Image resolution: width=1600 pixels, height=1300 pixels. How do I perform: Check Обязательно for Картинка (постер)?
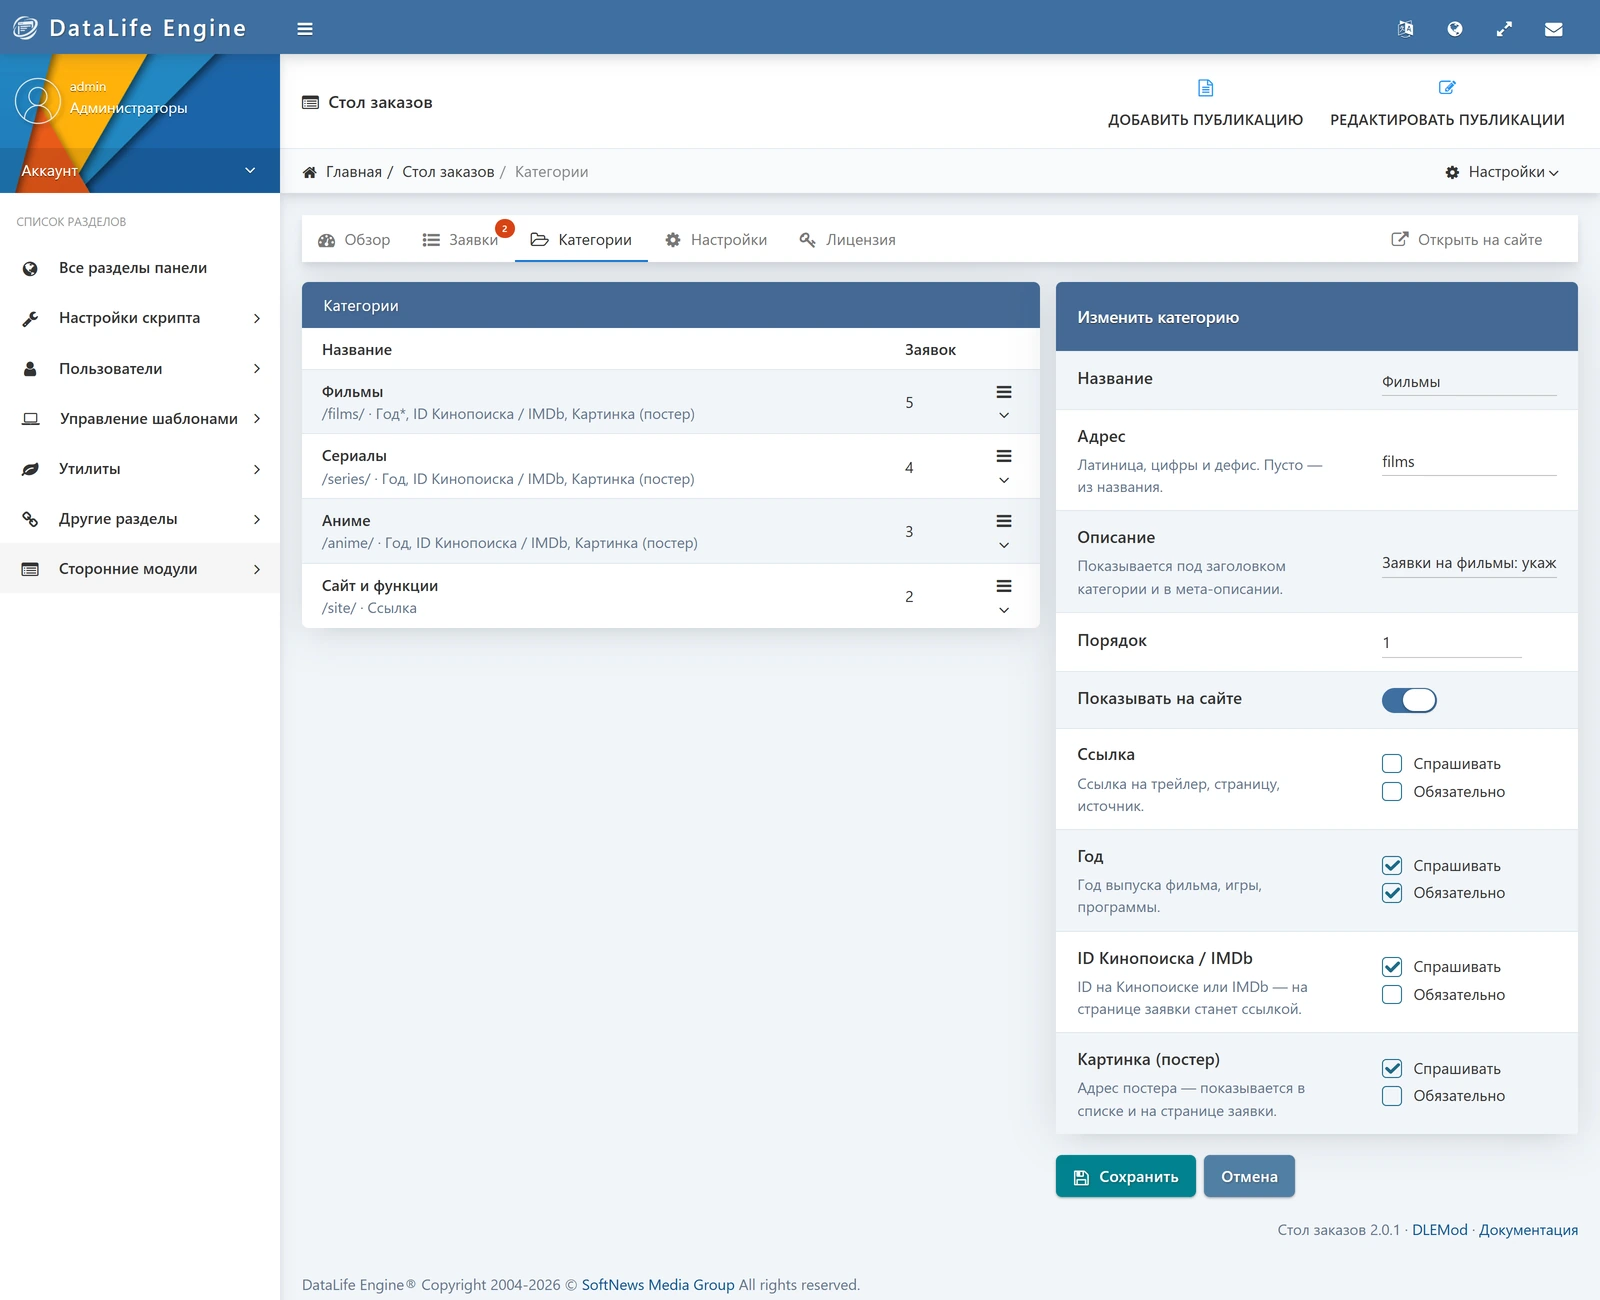point(1392,1096)
